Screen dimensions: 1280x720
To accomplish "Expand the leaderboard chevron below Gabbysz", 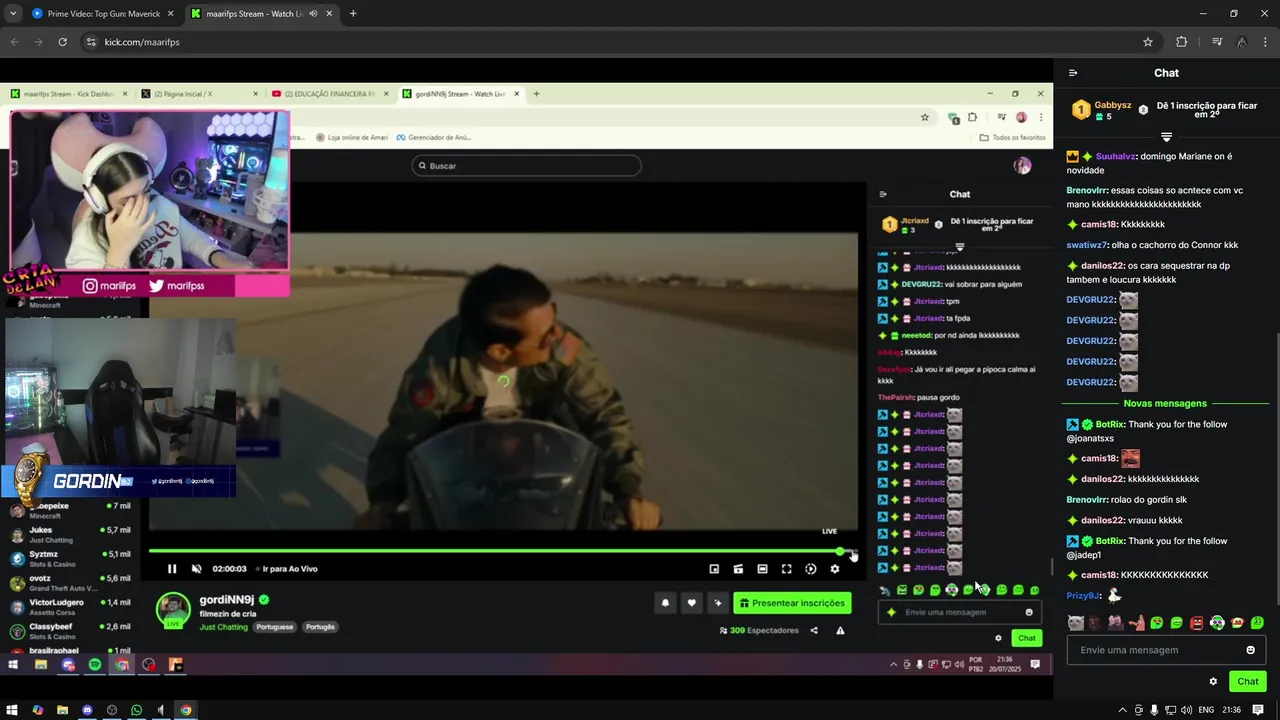I will coord(1166,137).
